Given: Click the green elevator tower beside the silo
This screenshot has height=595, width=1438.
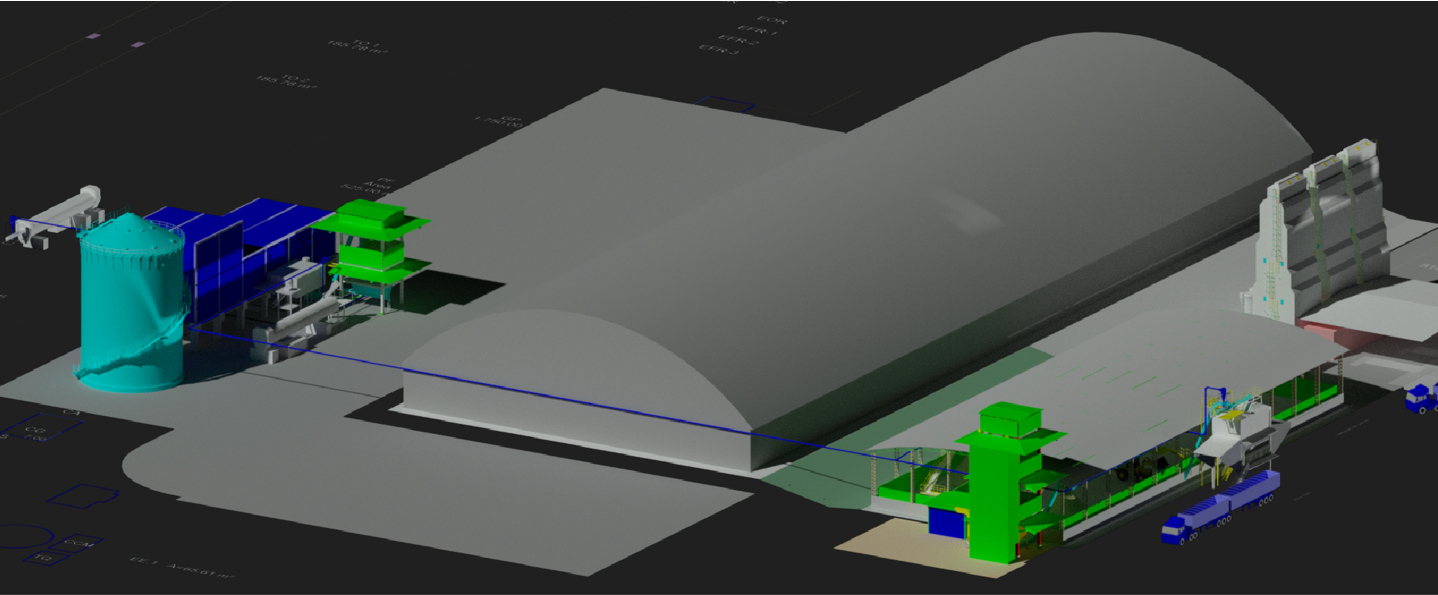Looking at the screenshot, I should tap(370, 250).
